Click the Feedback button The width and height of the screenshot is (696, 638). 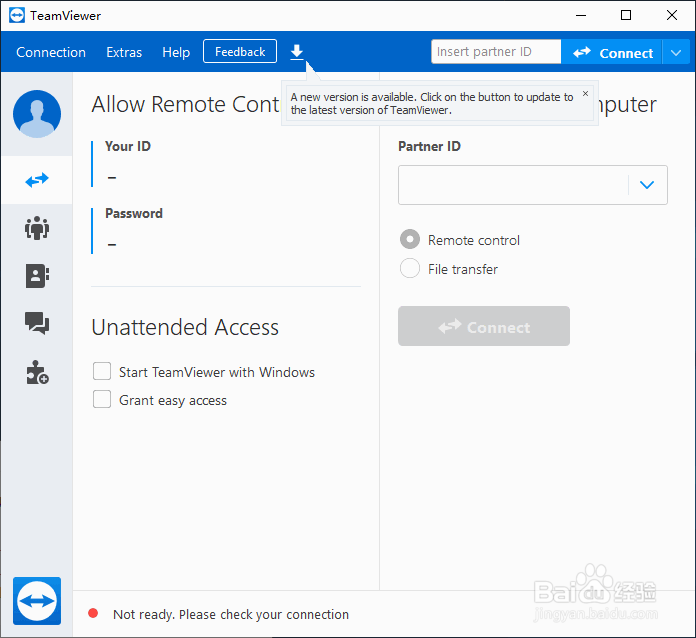240,52
